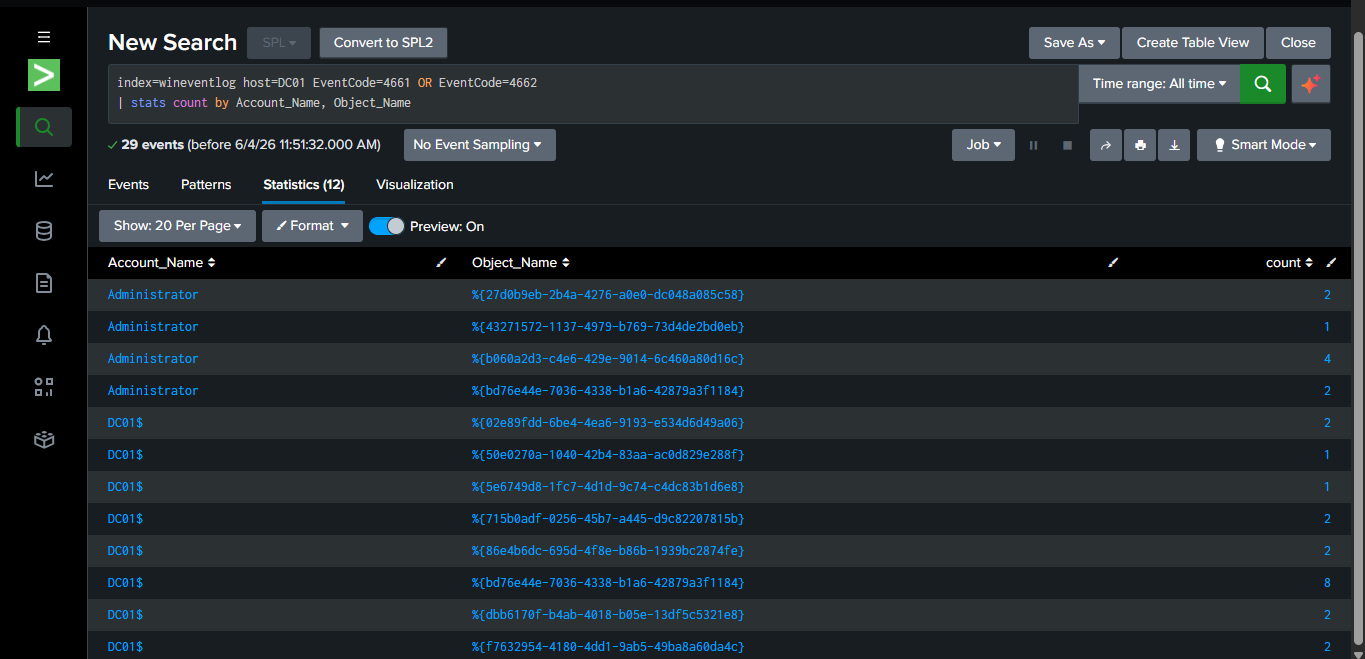Toggle Preview switch off
The width and height of the screenshot is (1365, 659).
click(387, 226)
